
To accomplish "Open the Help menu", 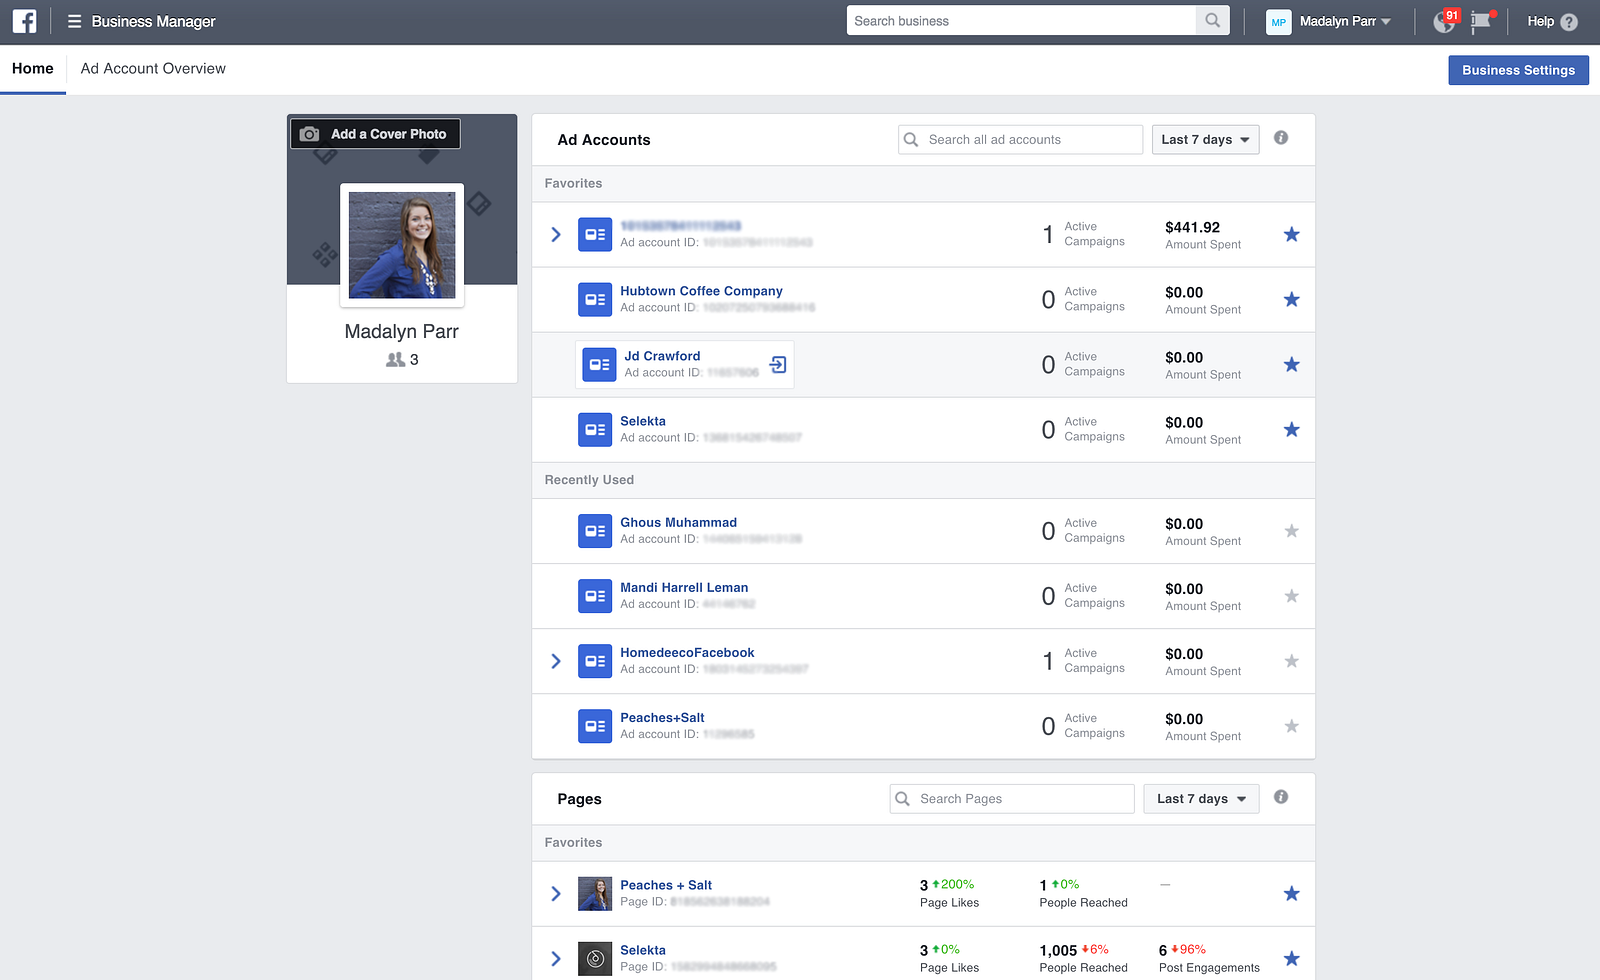I will (1552, 21).
